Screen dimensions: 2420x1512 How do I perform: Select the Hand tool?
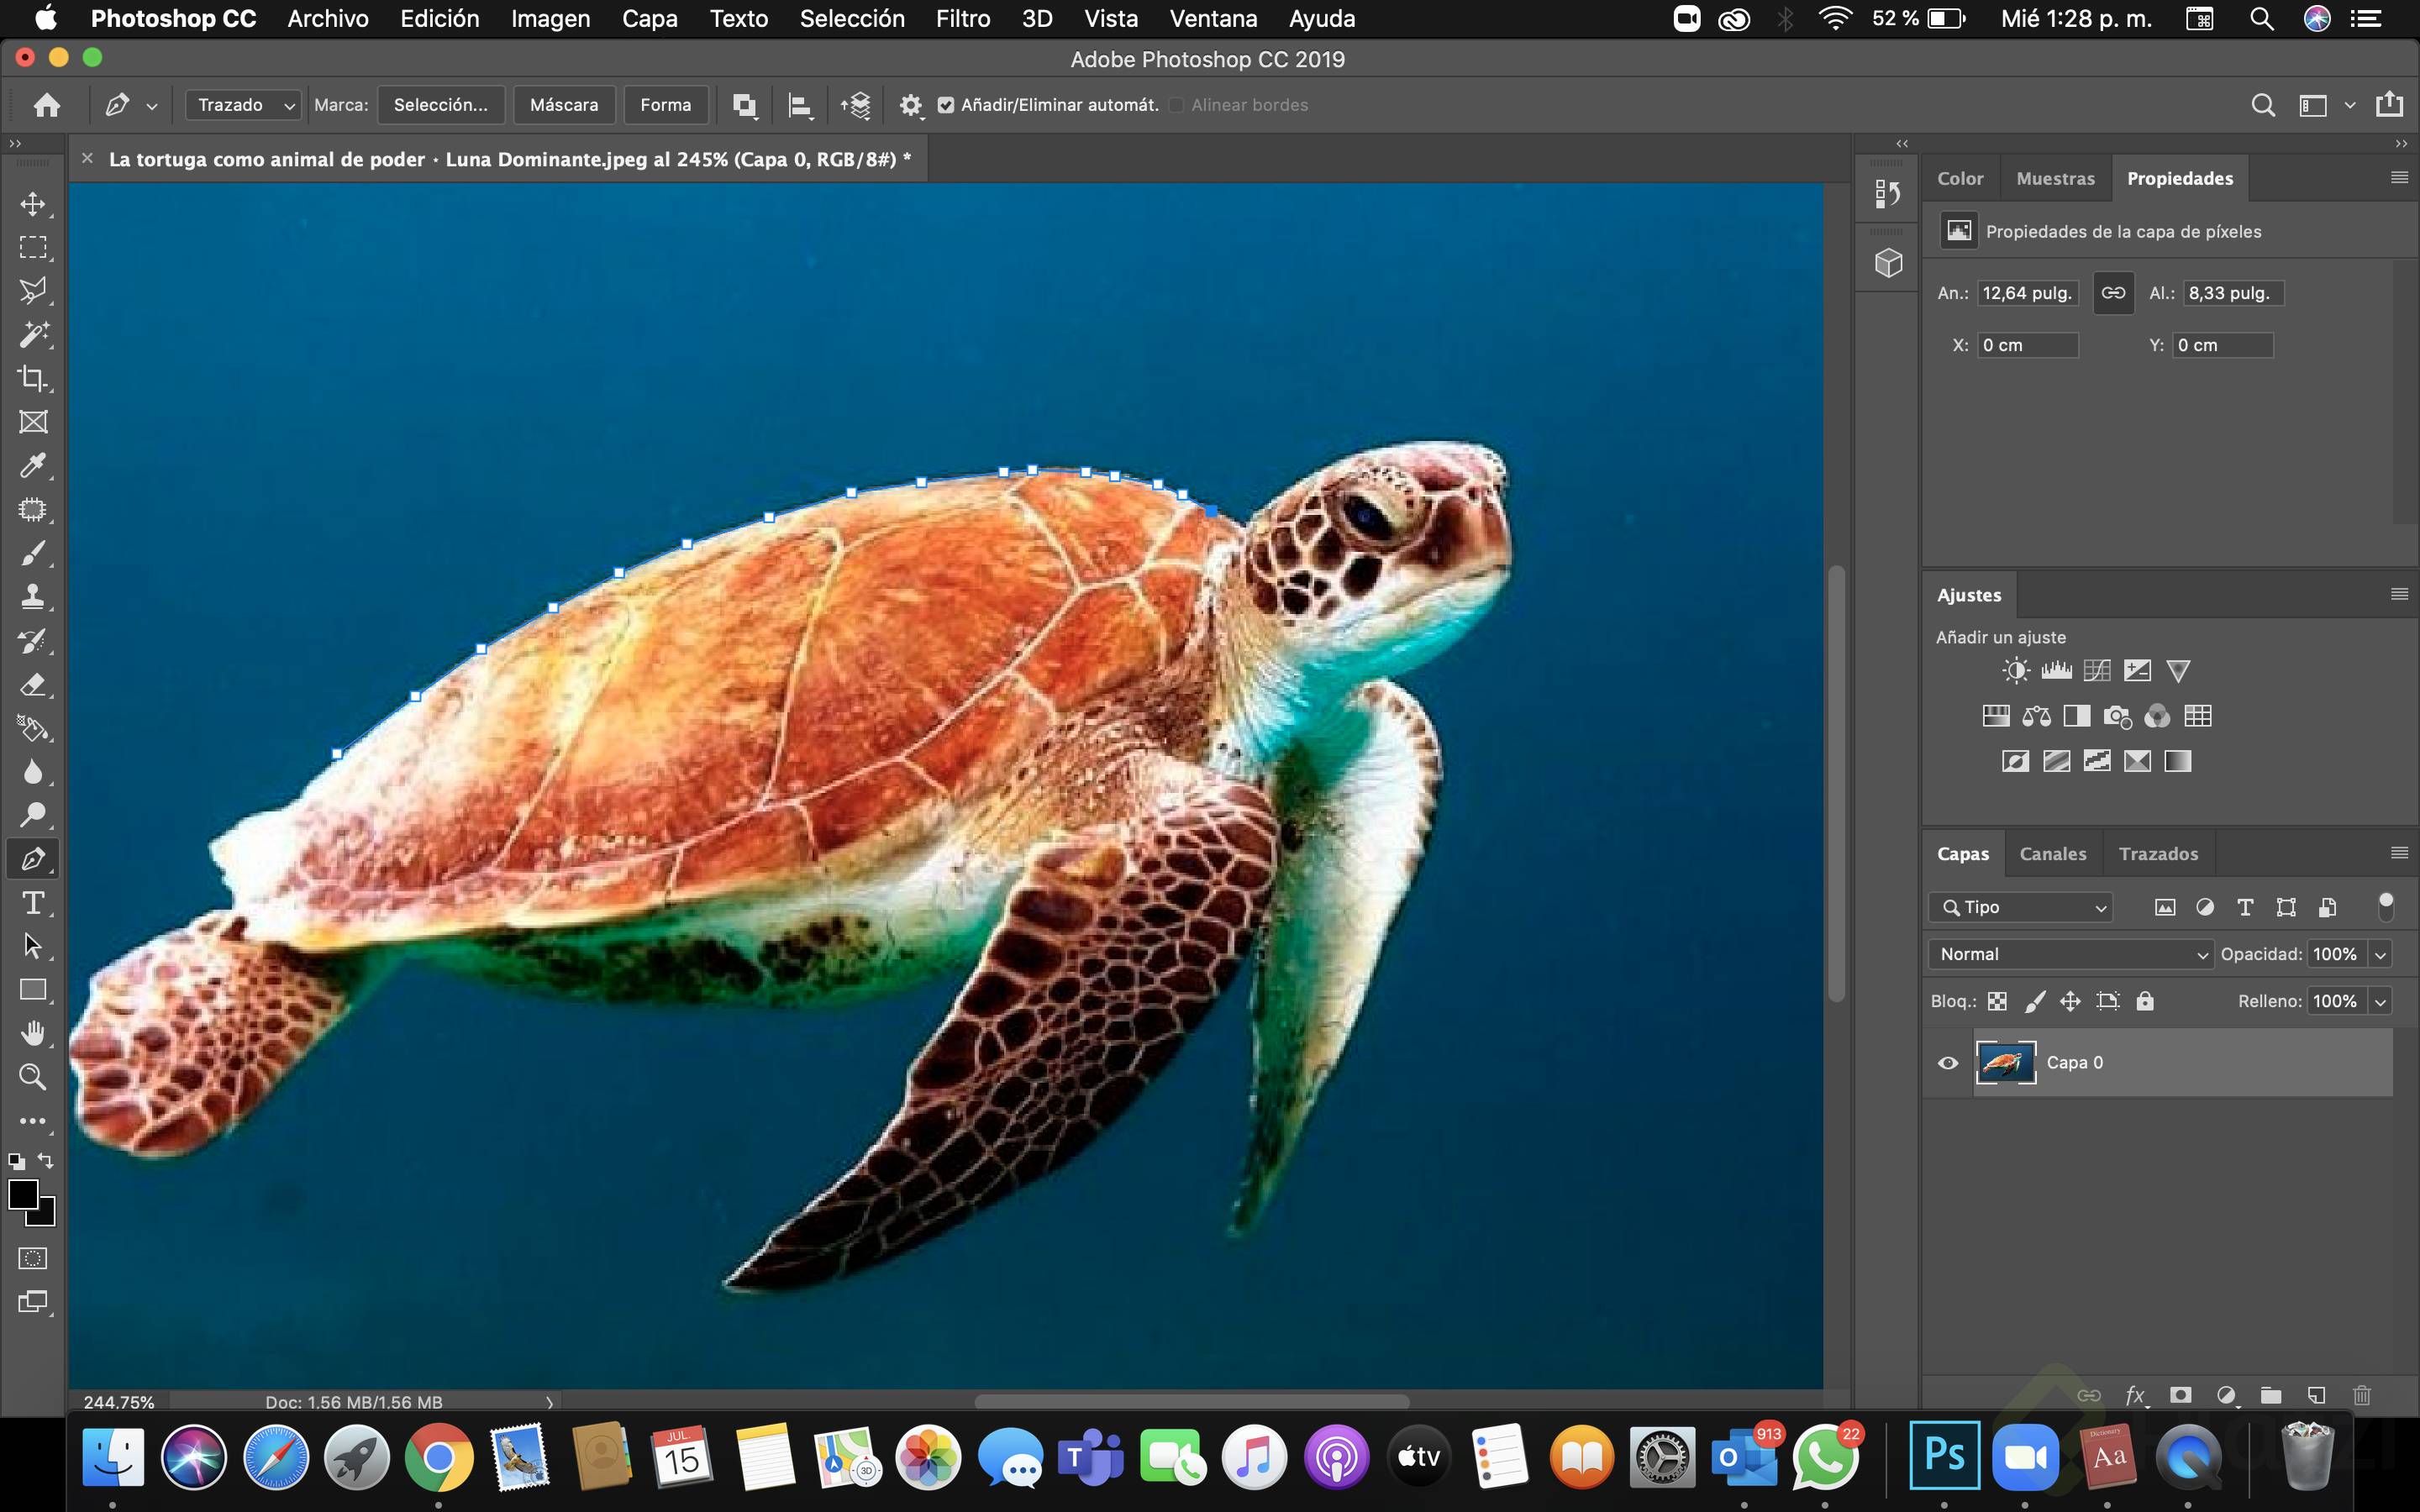tap(33, 1033)
